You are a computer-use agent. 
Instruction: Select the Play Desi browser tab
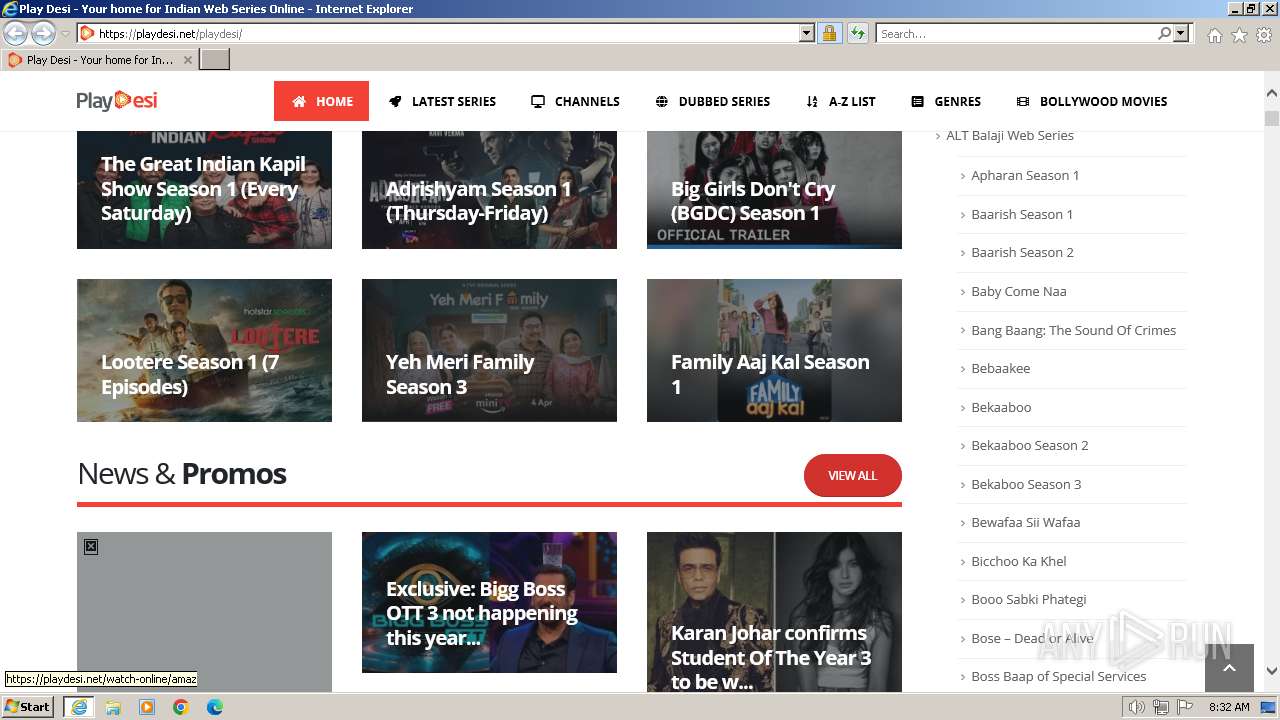[99, 60]
